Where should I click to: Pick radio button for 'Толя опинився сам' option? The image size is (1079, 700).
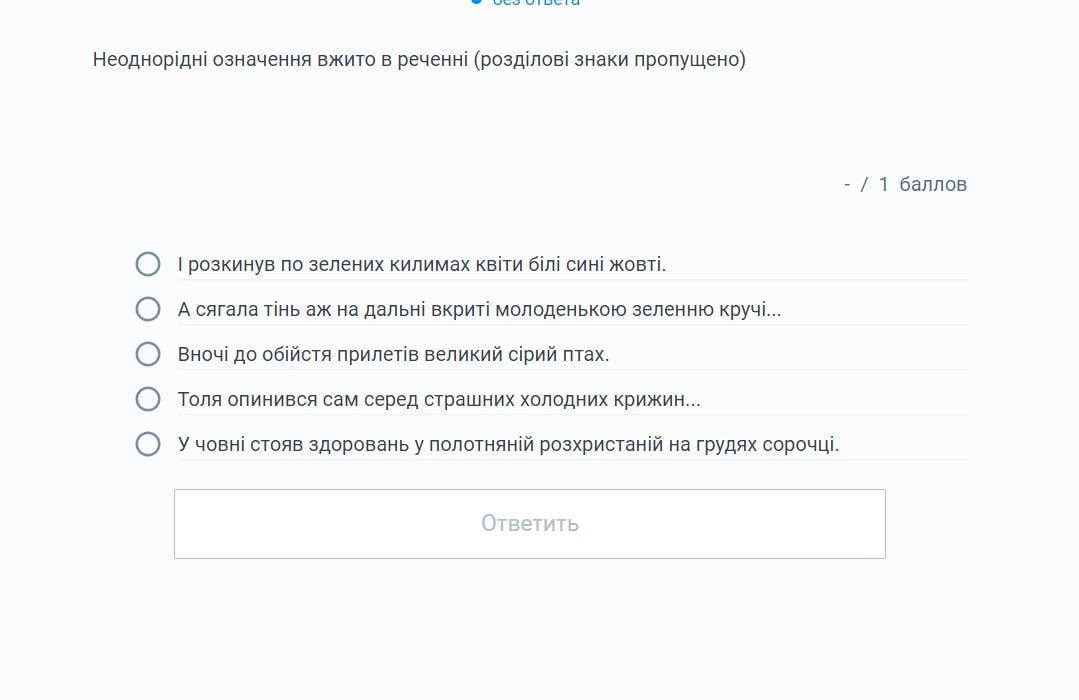tap(148, 399)
